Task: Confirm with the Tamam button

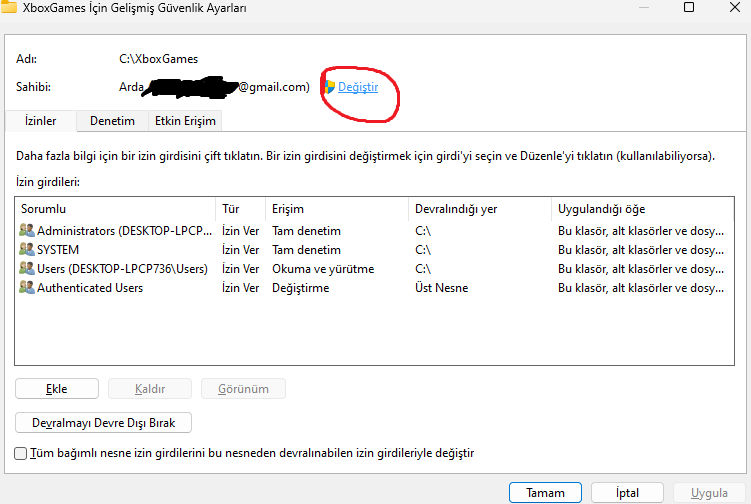Action: (x=546, y=493)
